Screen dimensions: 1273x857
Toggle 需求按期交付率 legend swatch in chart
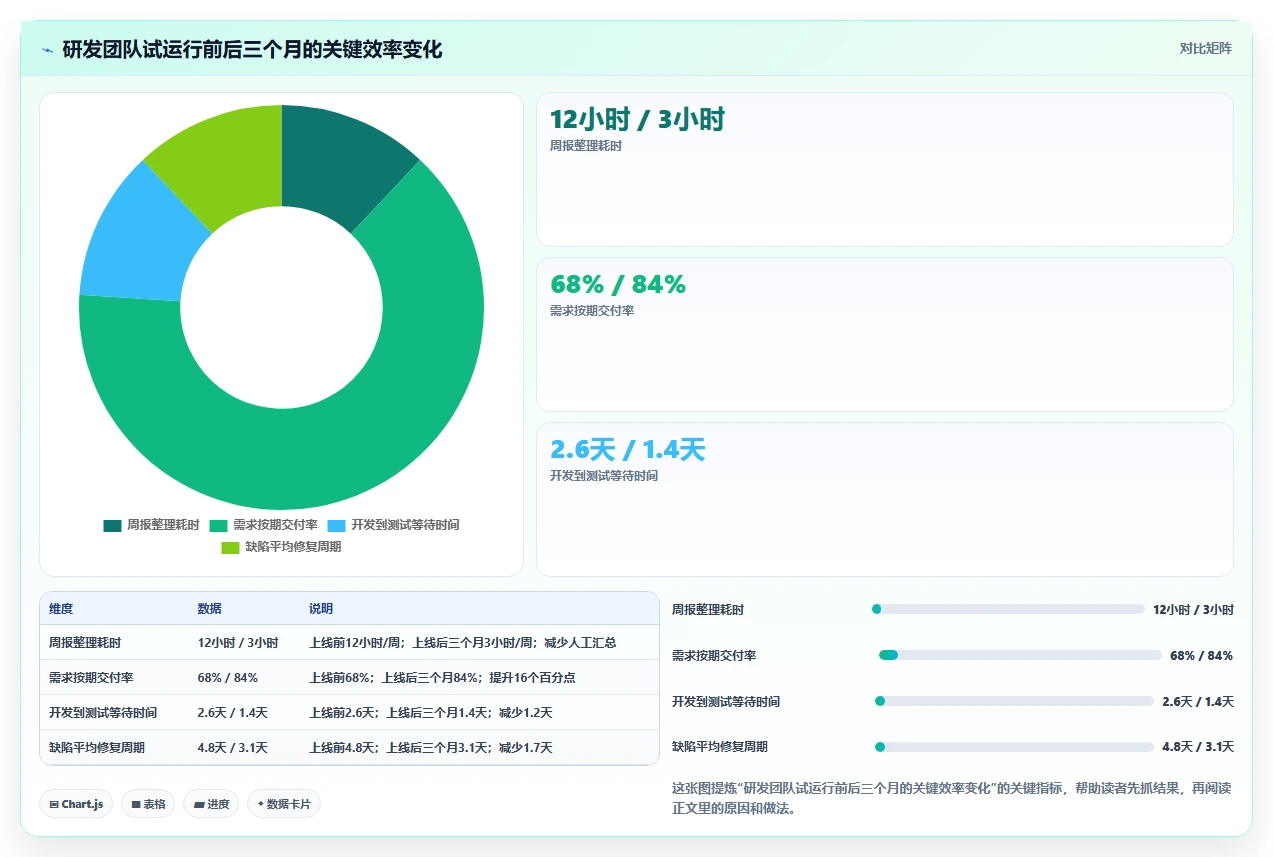218,525
